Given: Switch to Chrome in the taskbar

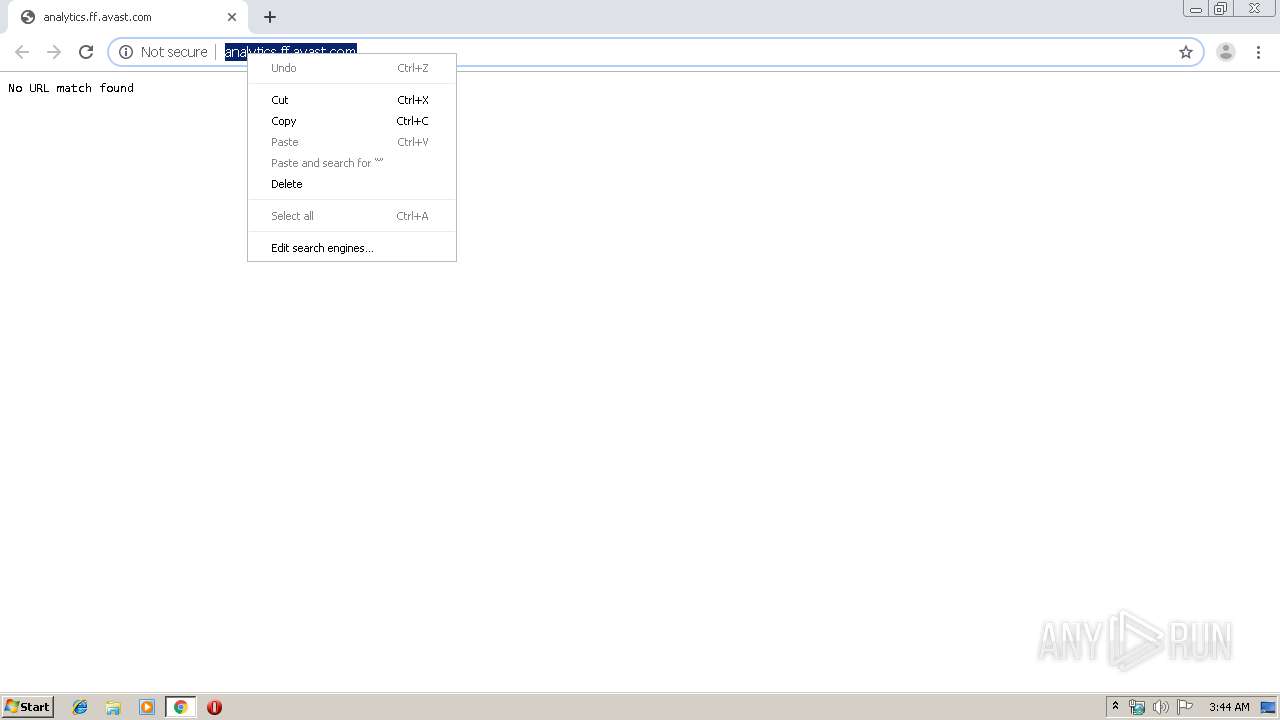Looking at the screenshot, I should (180, 707).
